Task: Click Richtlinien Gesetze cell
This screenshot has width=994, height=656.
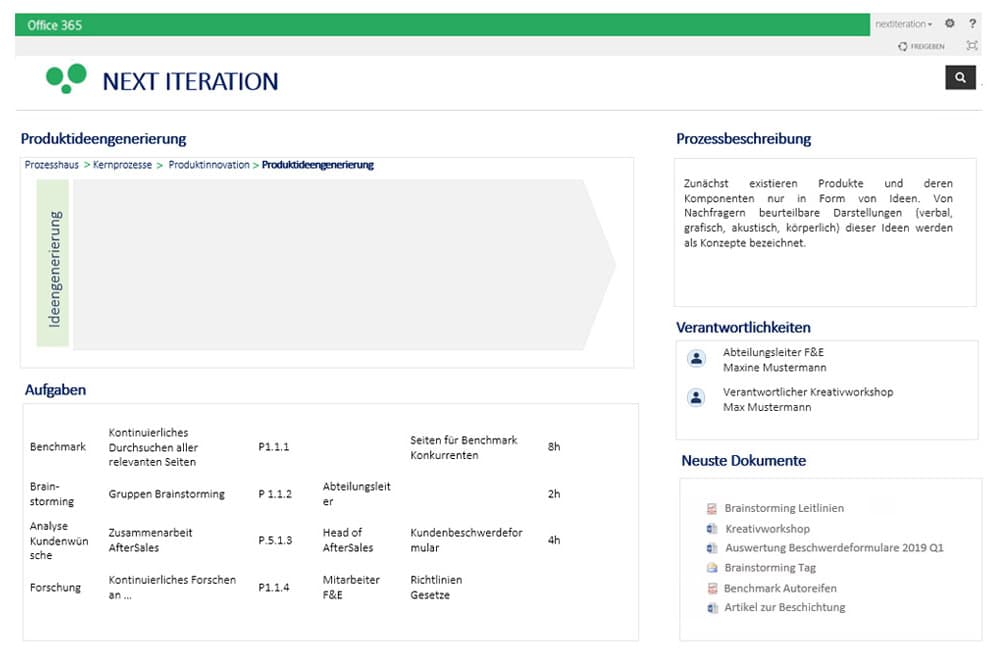Action: [436, 588]
